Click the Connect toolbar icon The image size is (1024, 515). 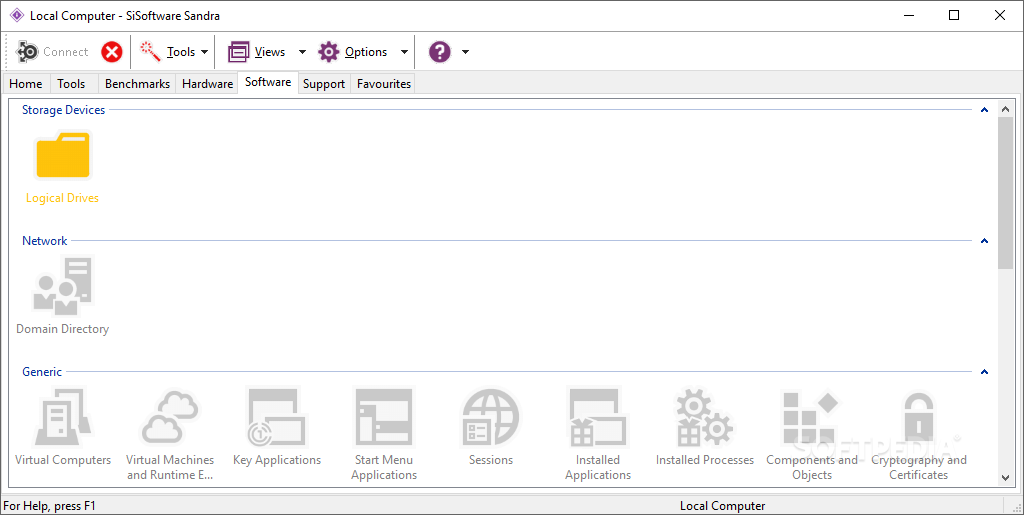point(27,52)
